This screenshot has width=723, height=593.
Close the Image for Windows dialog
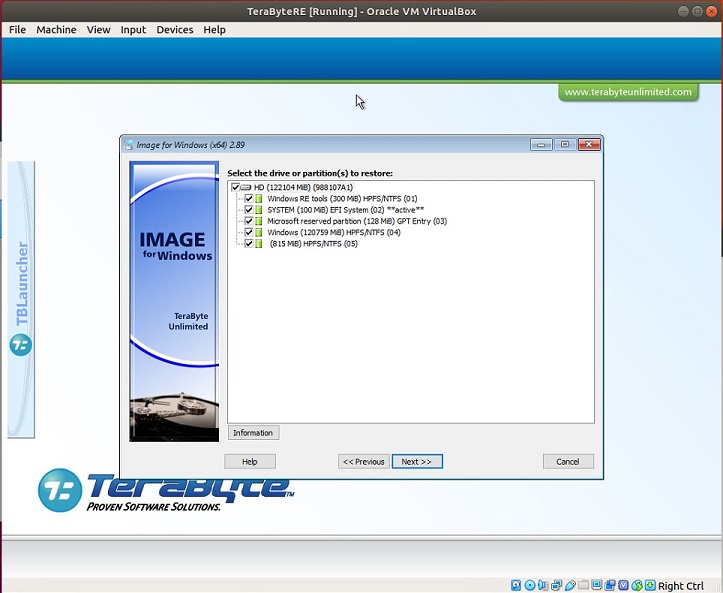[x=589, y=145]
